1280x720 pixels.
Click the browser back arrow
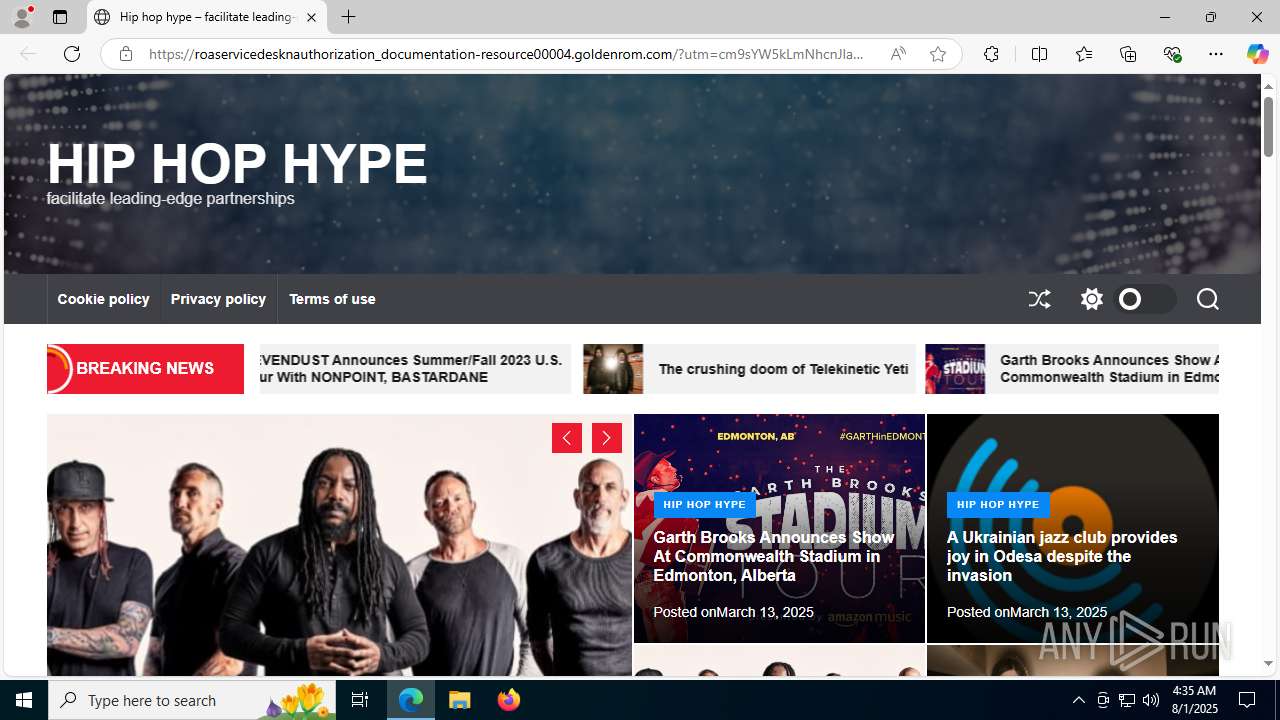28,54
